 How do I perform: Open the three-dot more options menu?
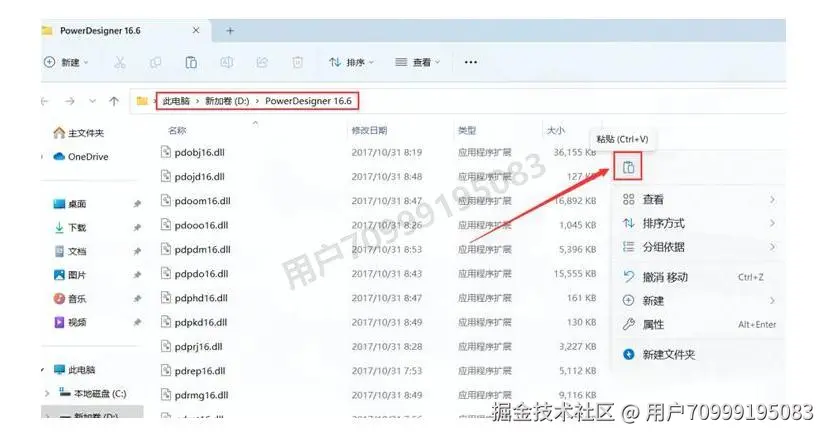[471, 62]
